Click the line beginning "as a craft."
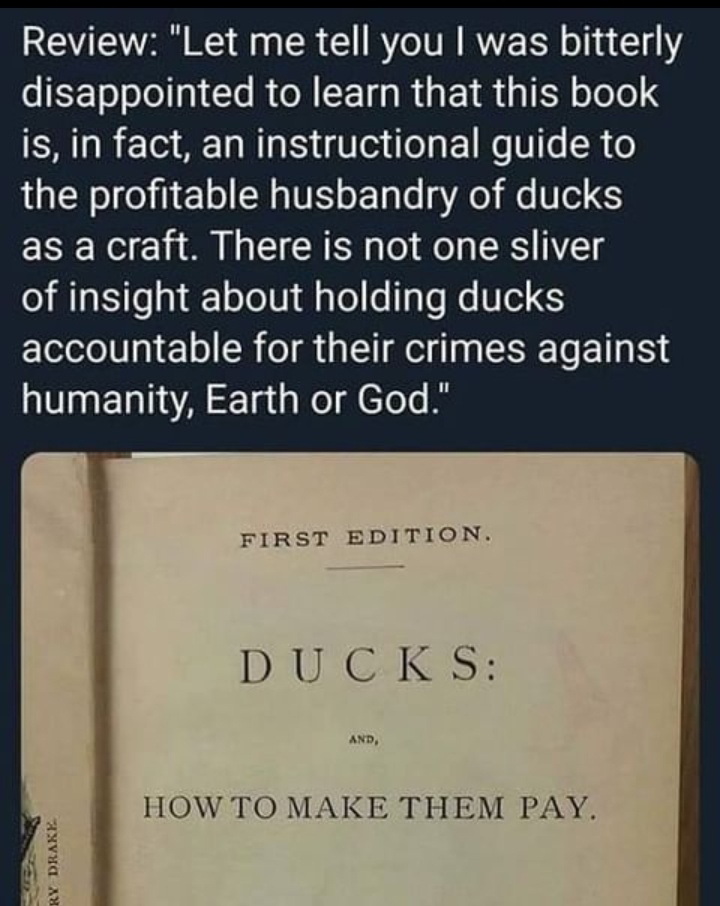 click(312, 247)
